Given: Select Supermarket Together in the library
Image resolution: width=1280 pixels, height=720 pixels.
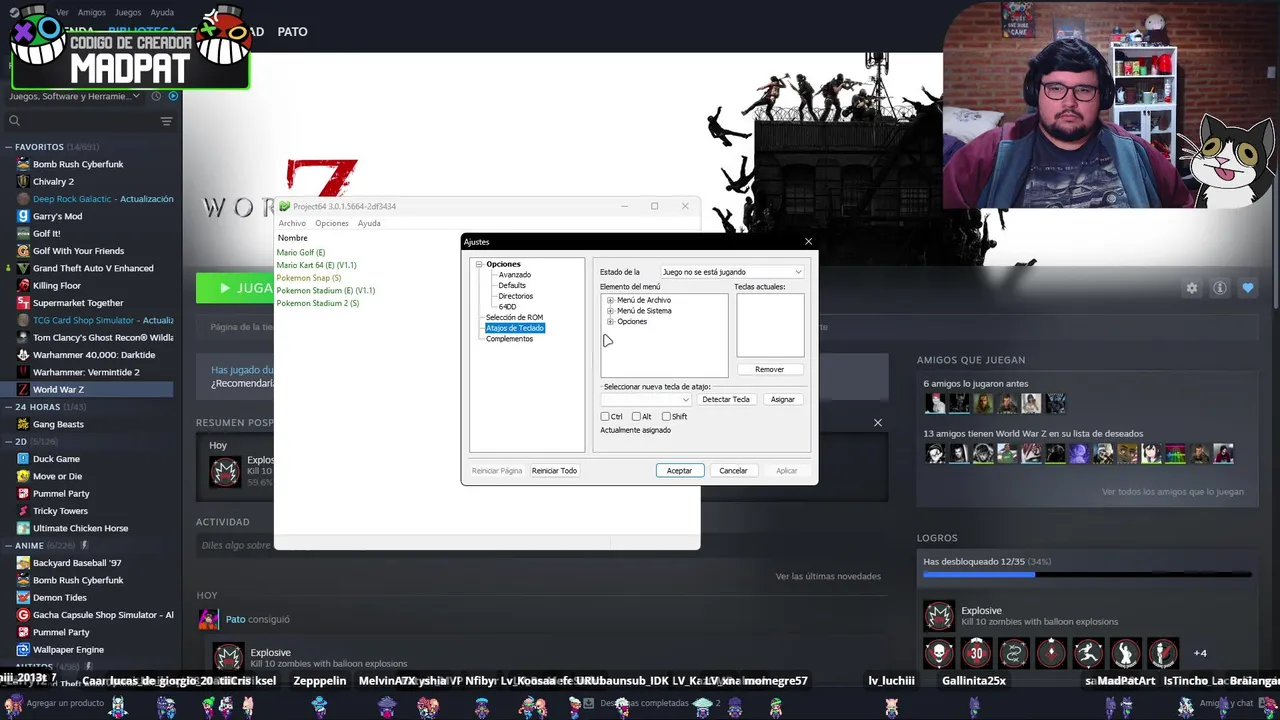Looking at the screenshot, I should coord(78,303).
